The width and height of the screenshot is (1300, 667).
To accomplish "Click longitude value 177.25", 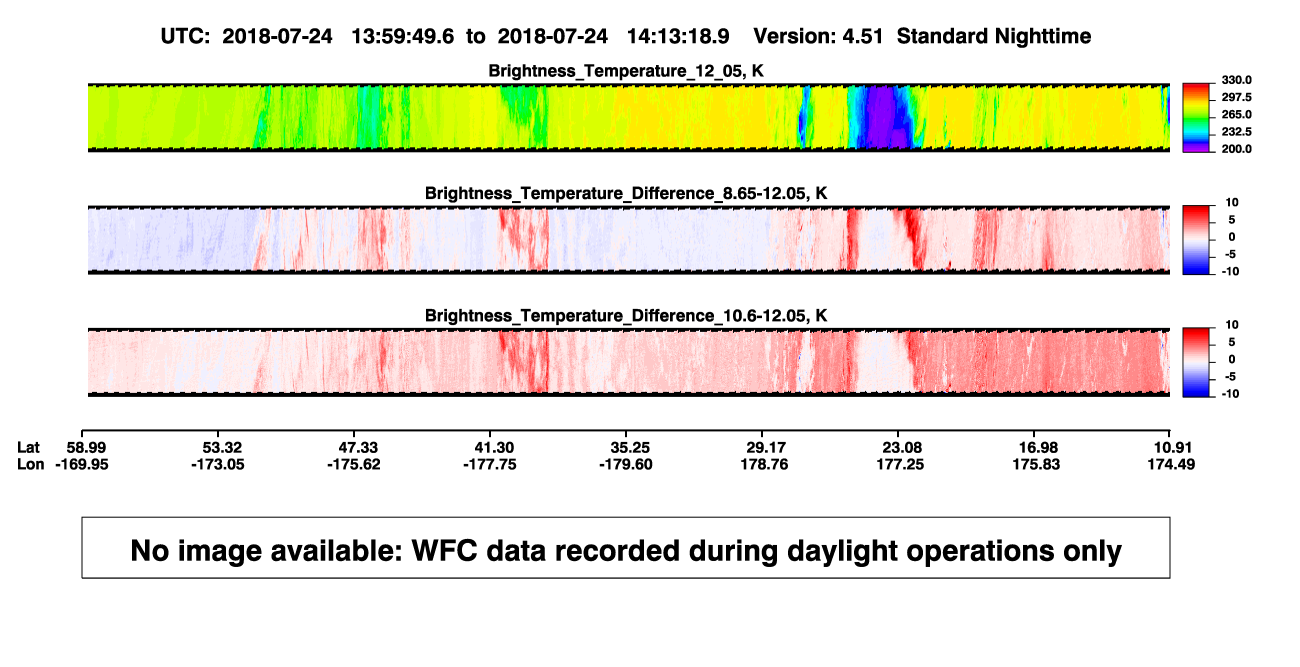I will coord(899,464).
